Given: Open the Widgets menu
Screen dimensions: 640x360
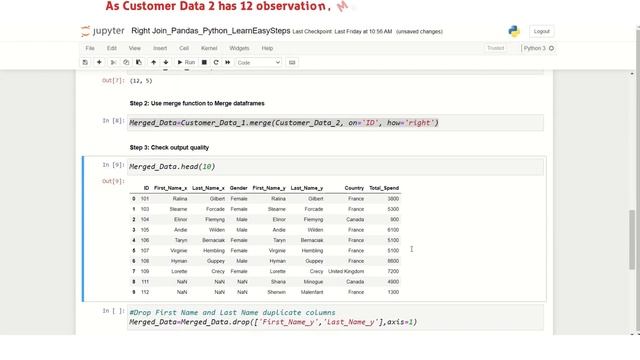Looking at the screenshot, I should coord(239,48).
